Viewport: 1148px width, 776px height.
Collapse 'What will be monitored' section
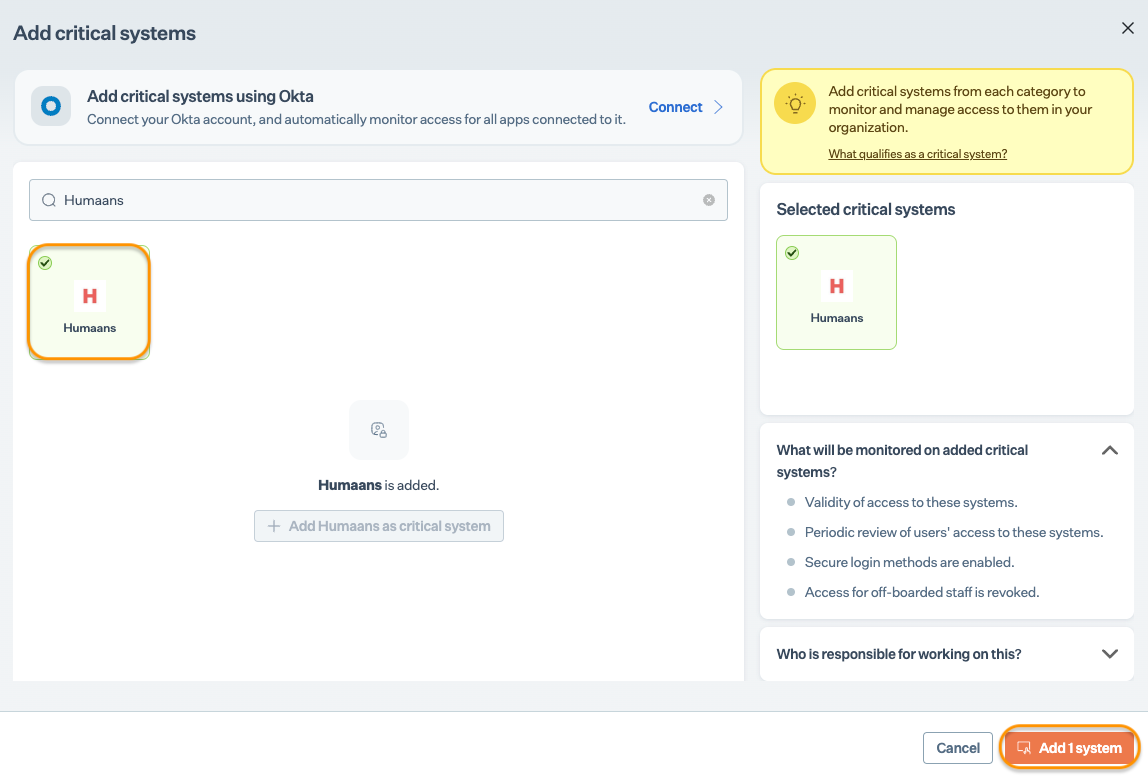pos(1109,450)
